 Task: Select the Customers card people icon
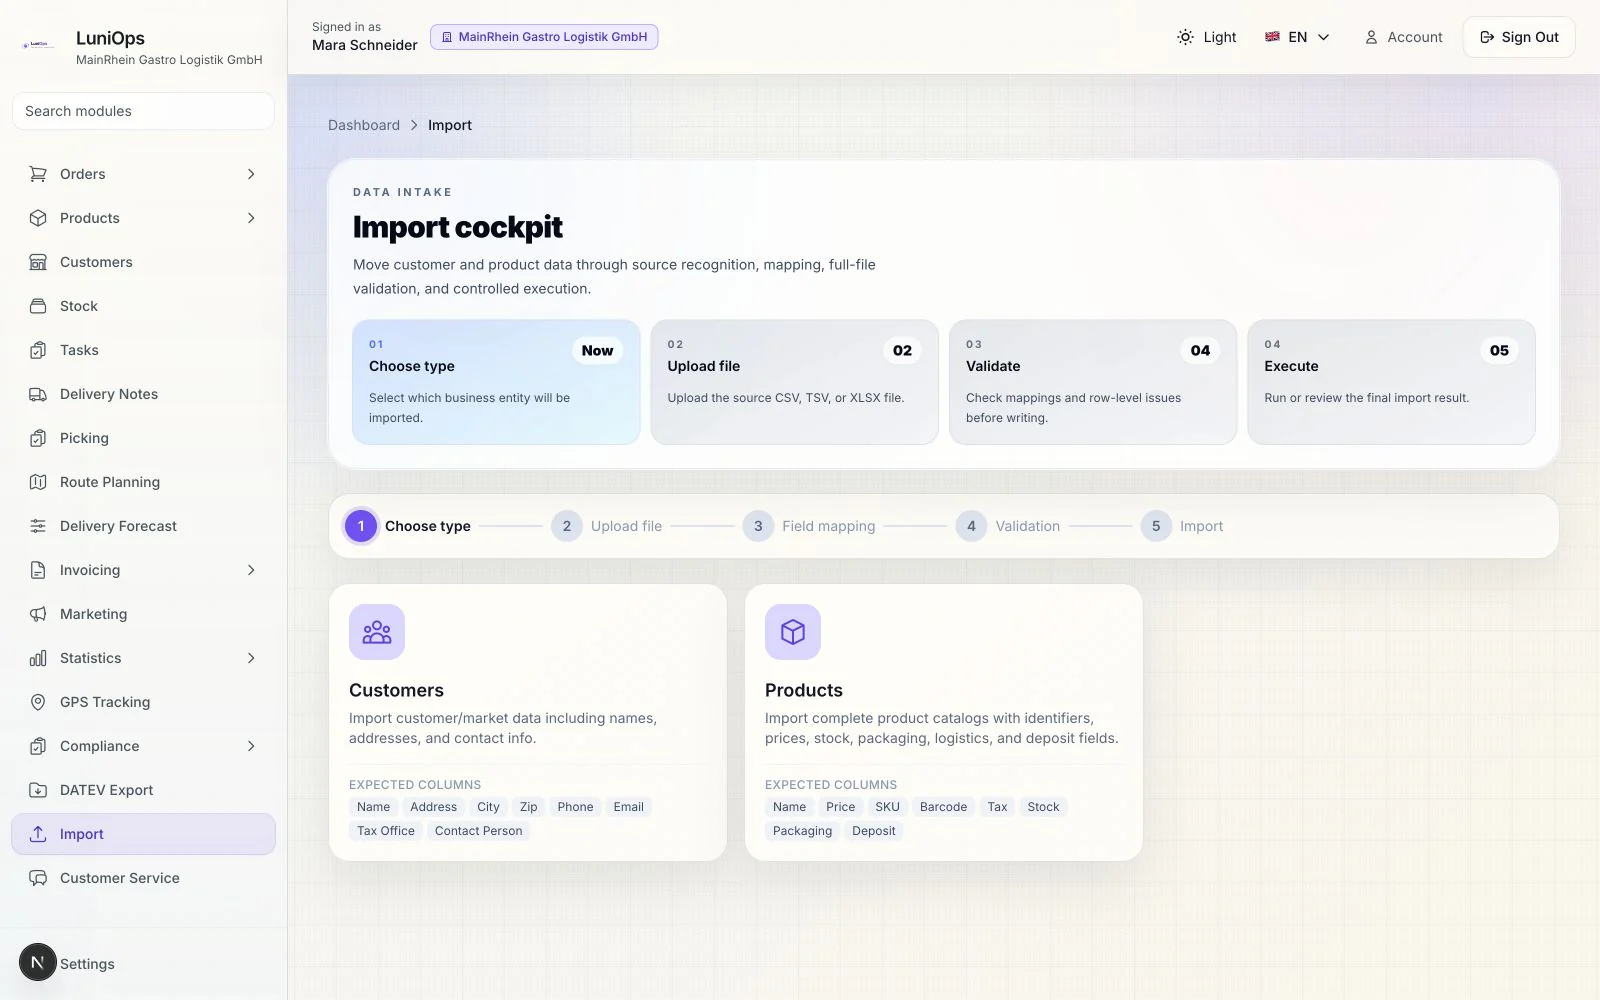[x=377, y=632]
